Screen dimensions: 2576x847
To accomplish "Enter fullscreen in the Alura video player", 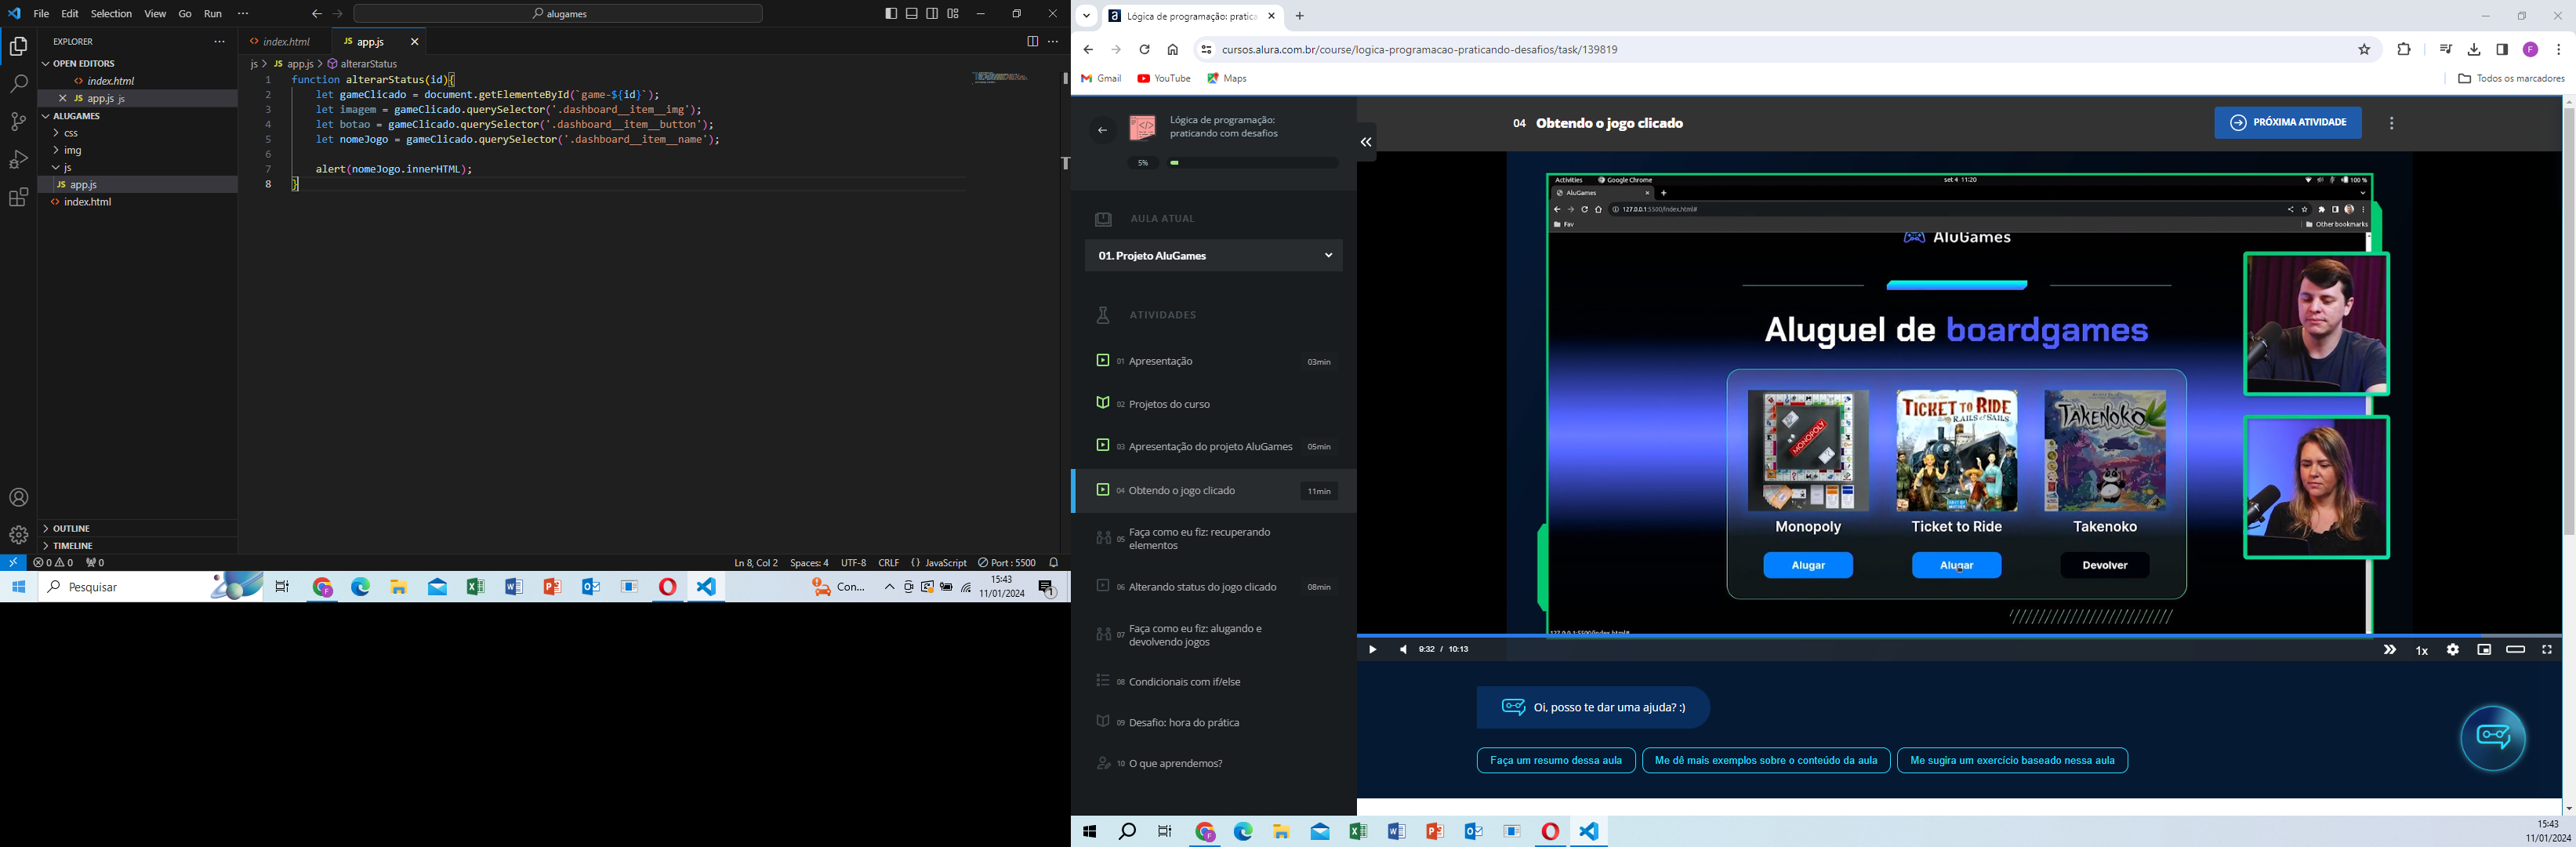I will [2547, 650].
